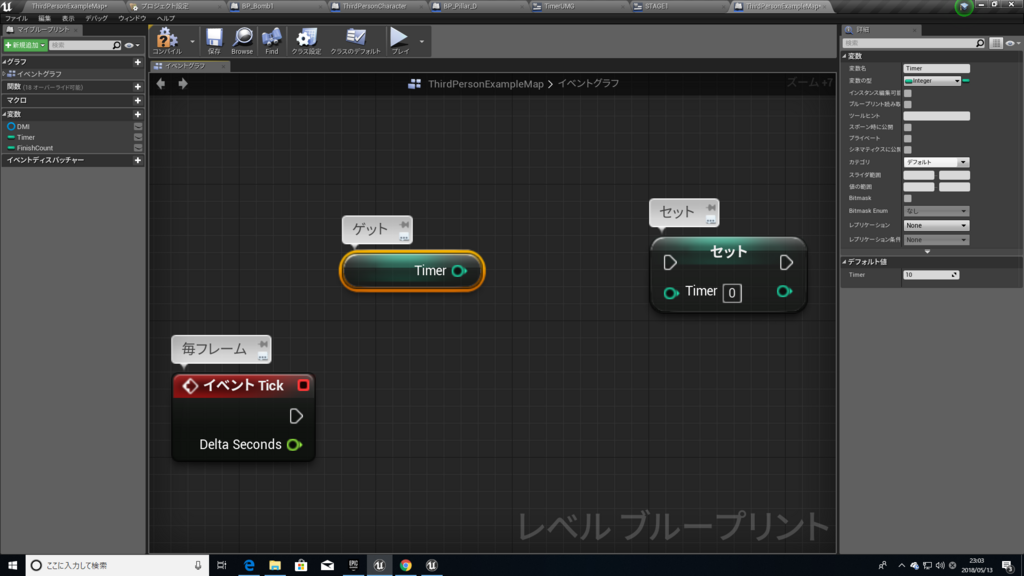Image resolution: width=1024 pixels, height=576 pixels.
Task: Open the Edit (編集) menu
Action: tap(44, 18)
